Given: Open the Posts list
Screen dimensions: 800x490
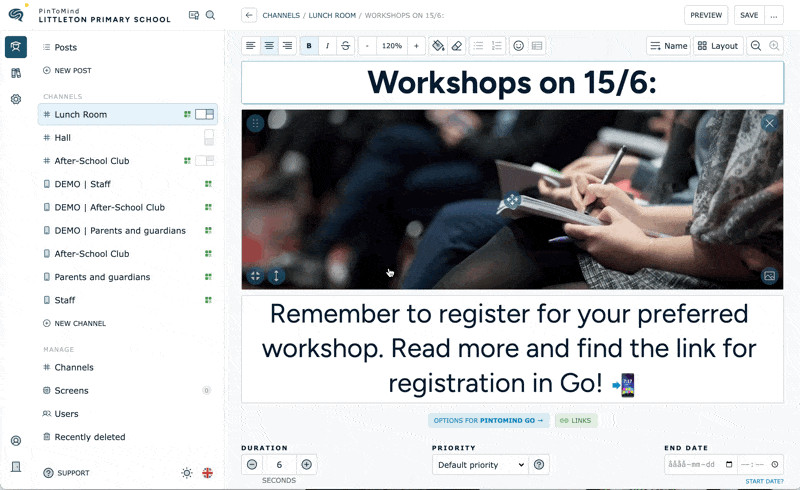Looking at the screenshot, I should 60,47.
